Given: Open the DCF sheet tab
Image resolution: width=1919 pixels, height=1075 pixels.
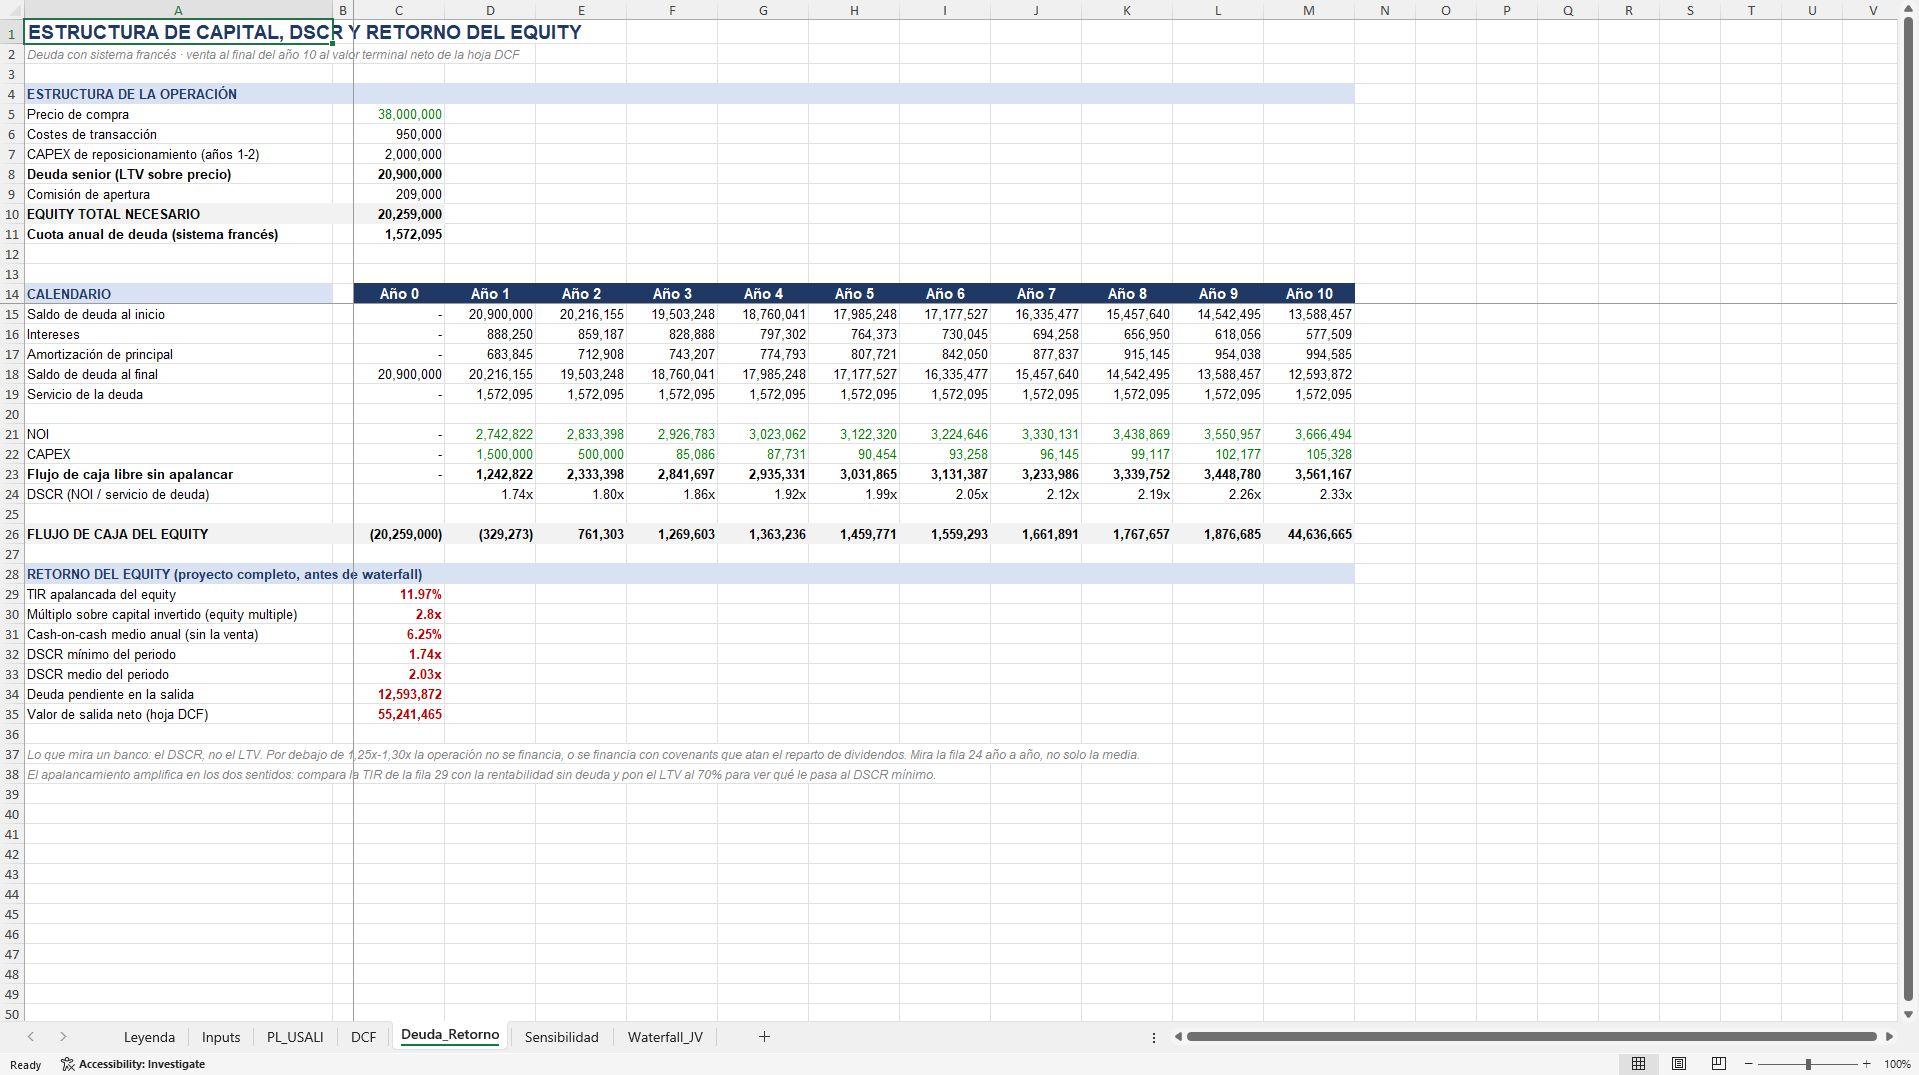Looking at the screenshot, I should pos(363,1037).
